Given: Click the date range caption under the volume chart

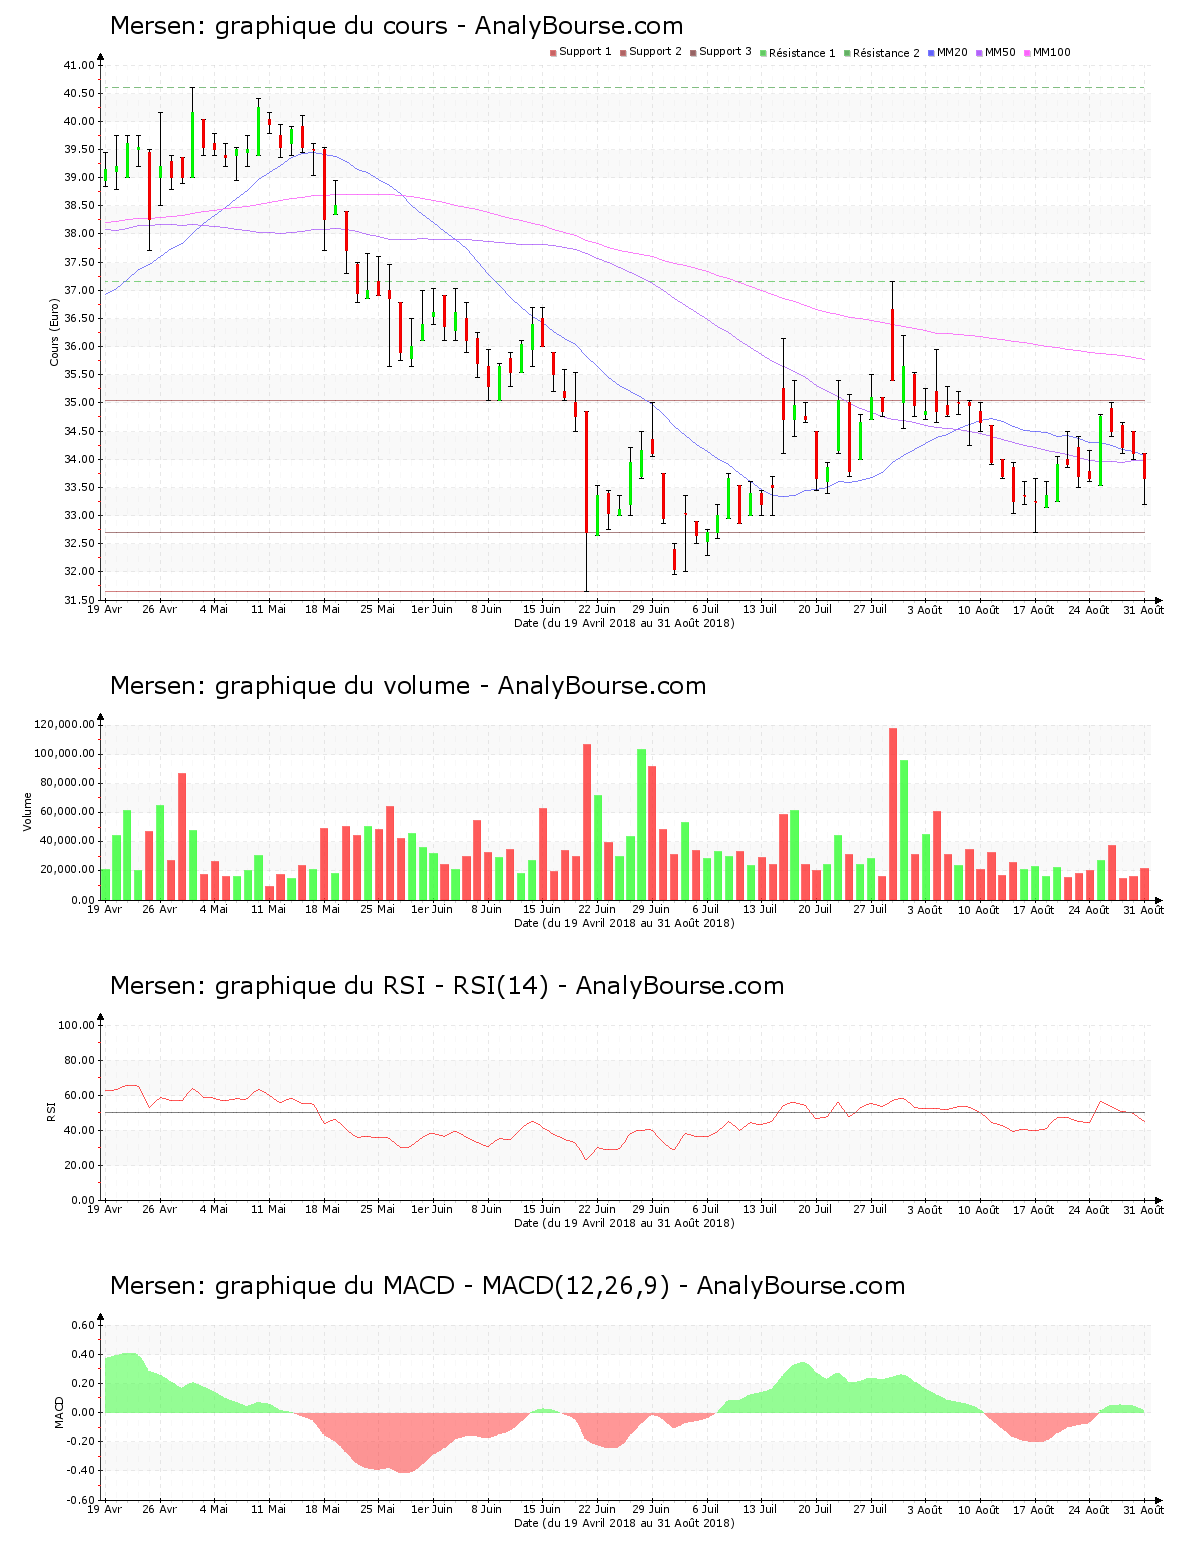Looking at the screenshot, I should point(624,923).
